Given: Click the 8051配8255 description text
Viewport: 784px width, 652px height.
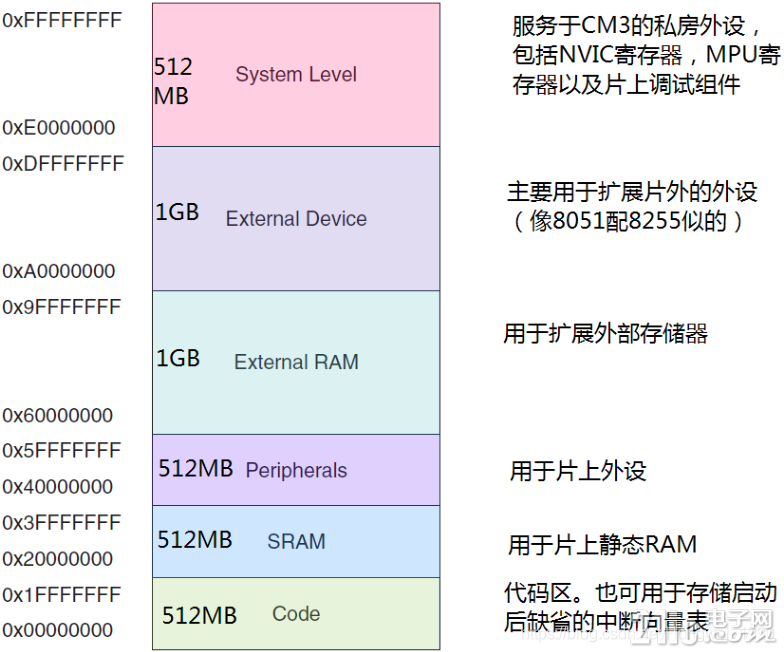Looking at the screenshot, I should [631, 221].
